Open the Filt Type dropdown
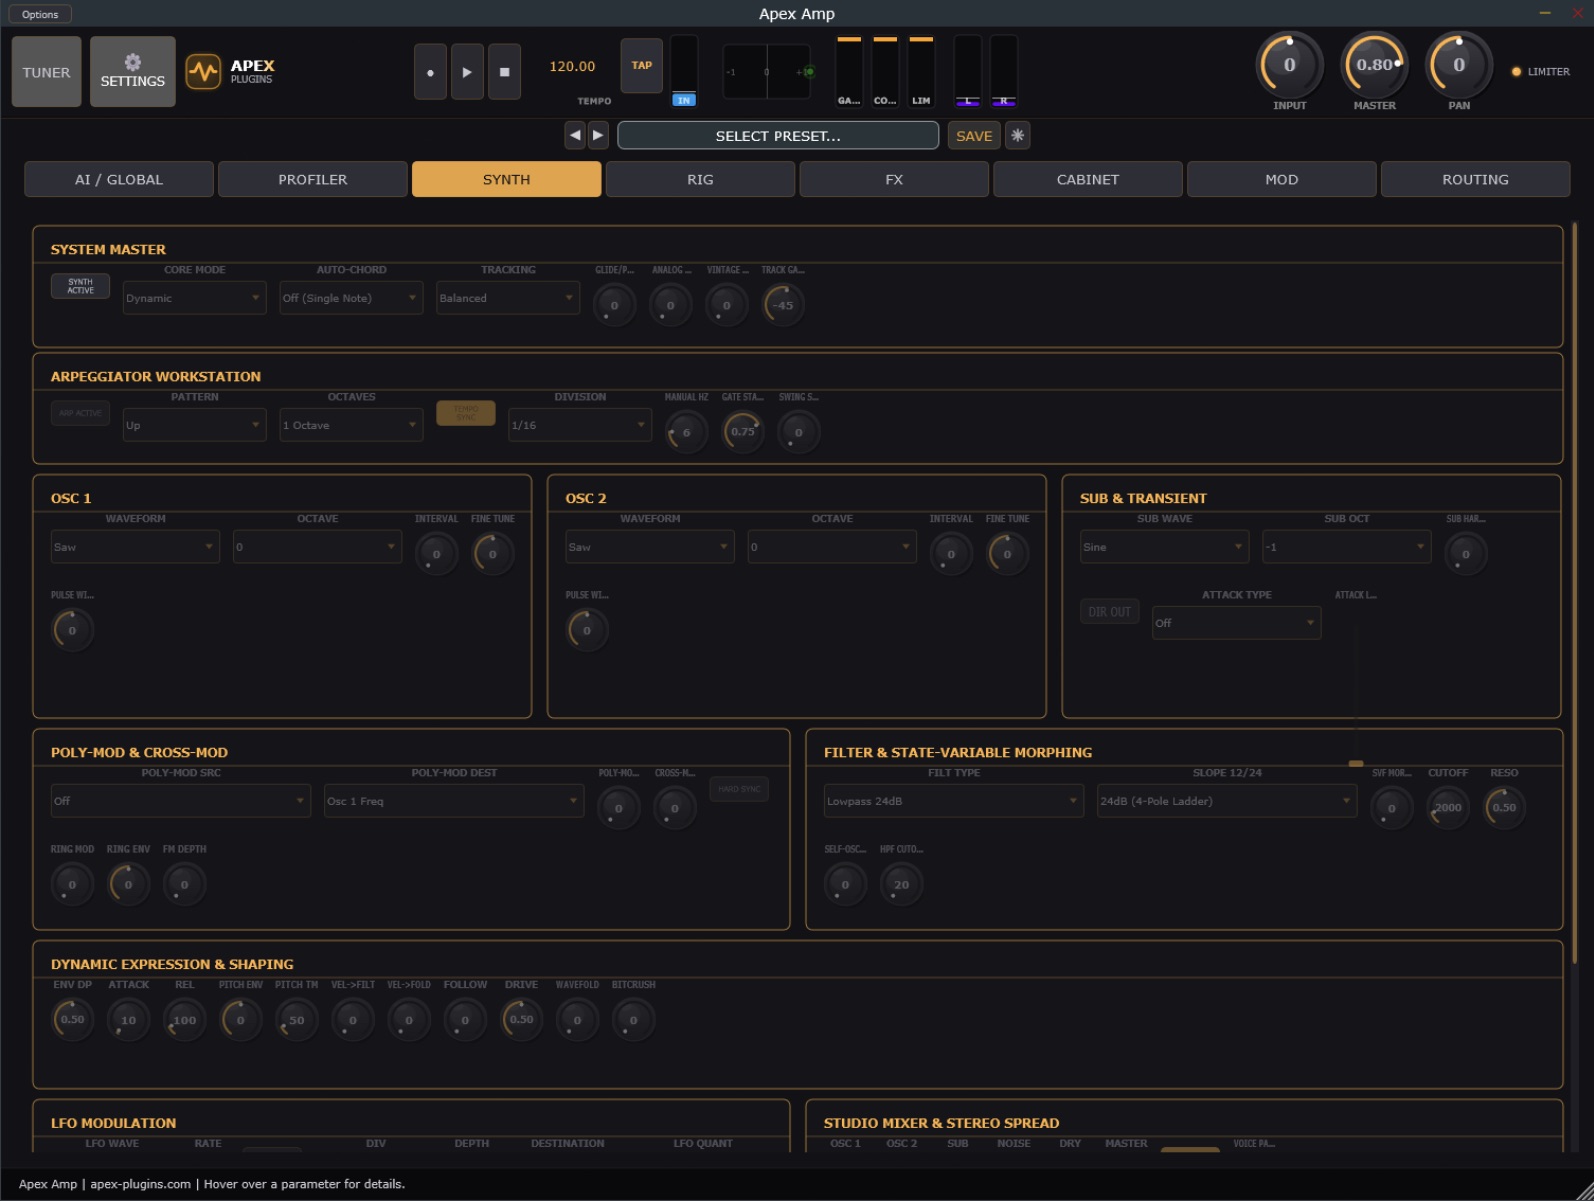This screenshot has width=1594, height=1202. click(x=954, y=801)
